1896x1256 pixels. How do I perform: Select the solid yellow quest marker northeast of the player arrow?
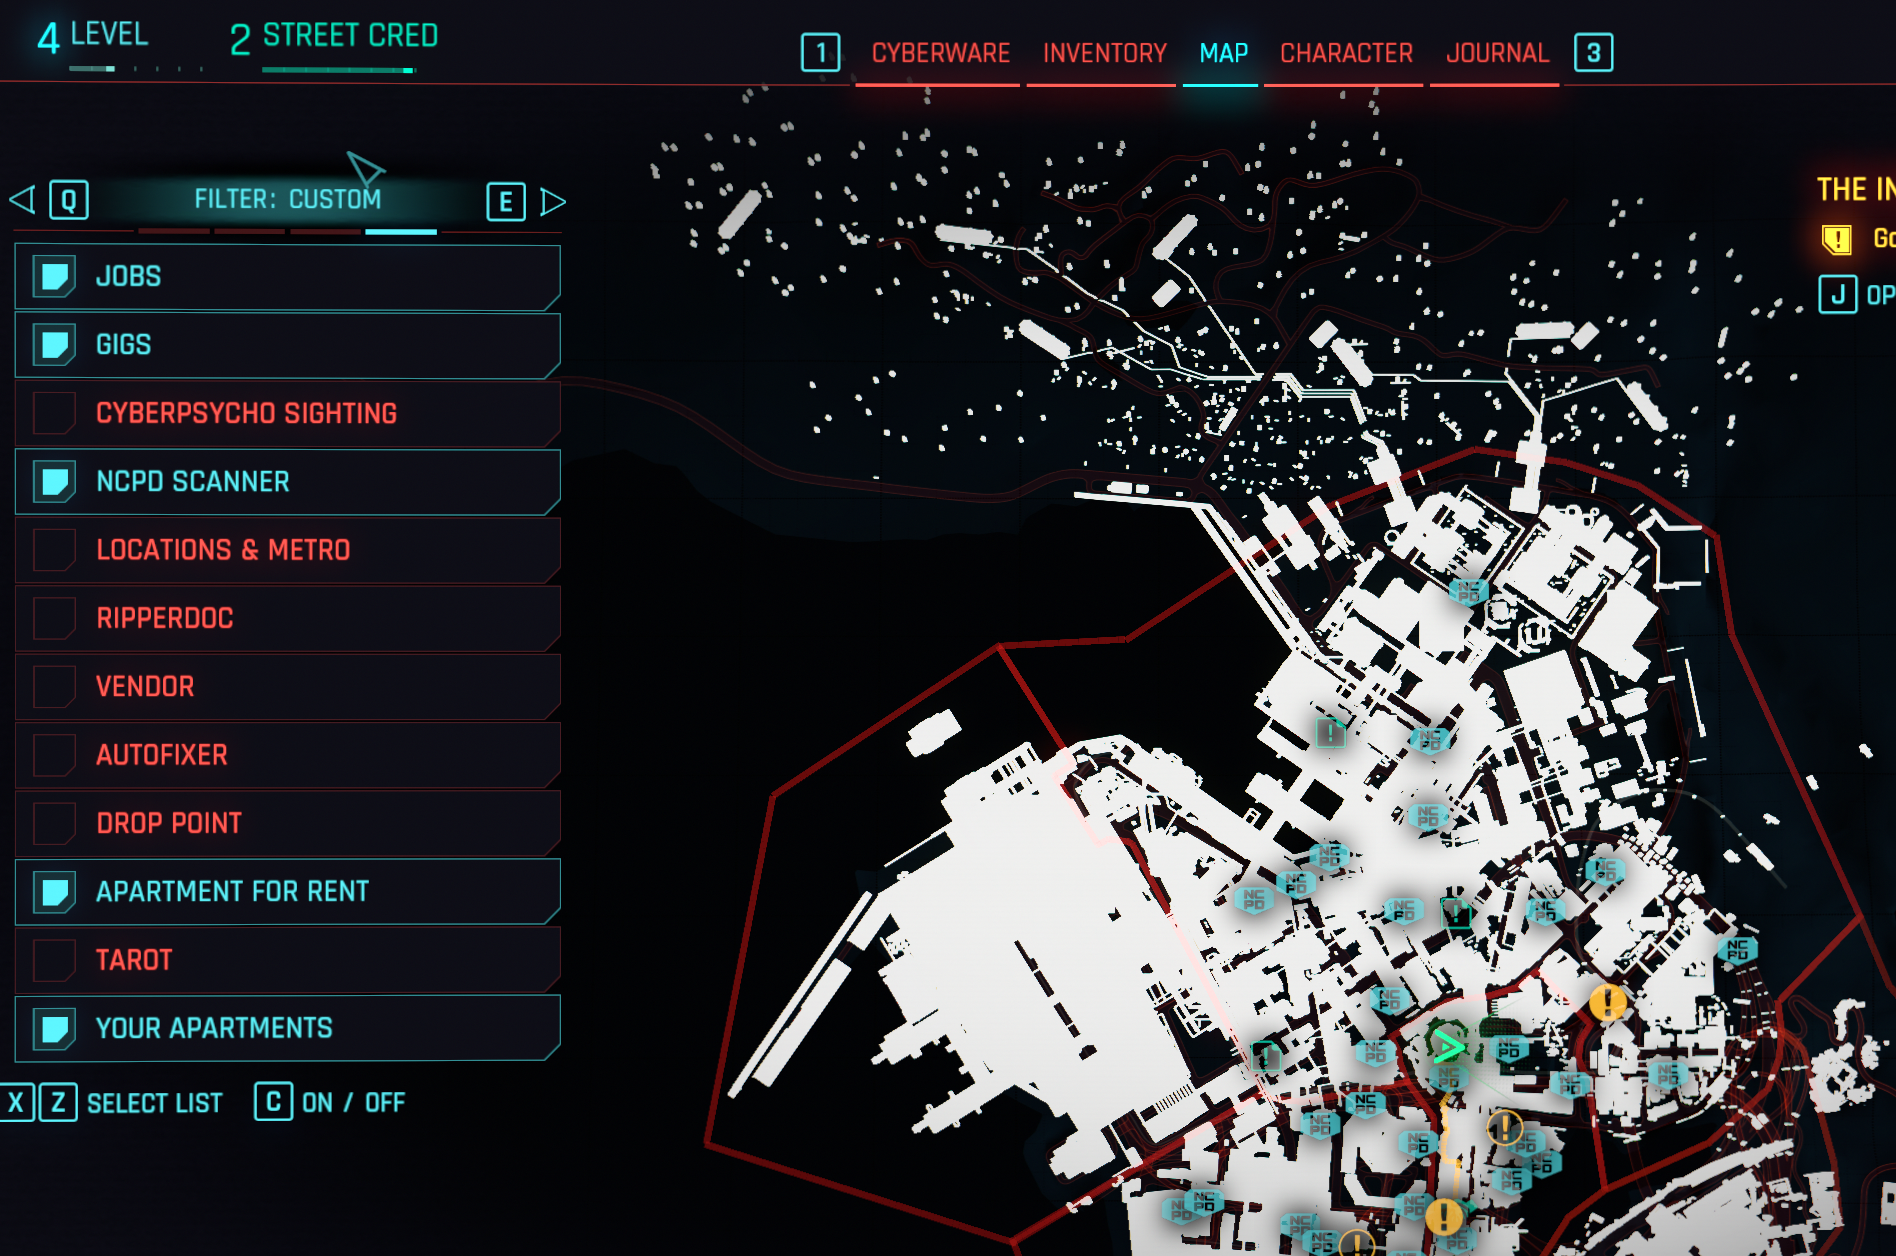point(1607,1001)
